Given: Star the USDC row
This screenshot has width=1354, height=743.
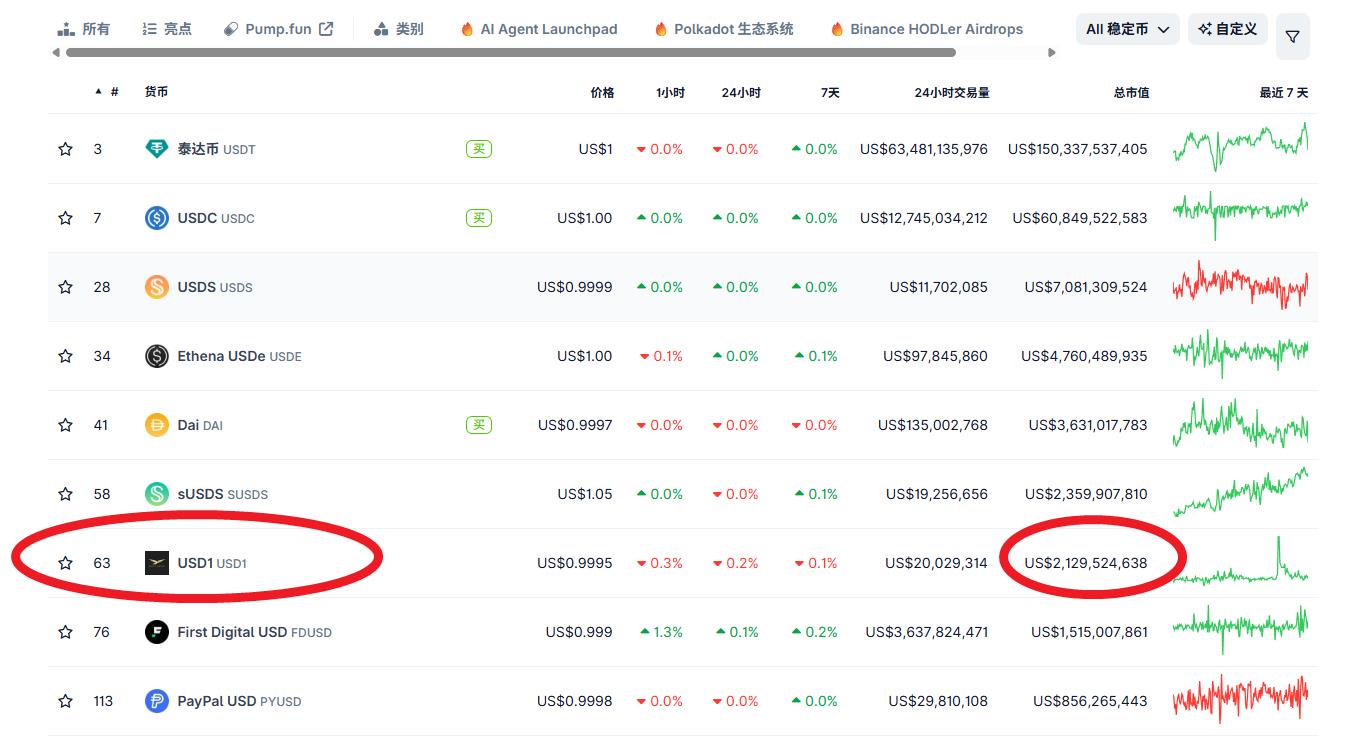Looking at the screenshot, I should click(x=65, y=218).
